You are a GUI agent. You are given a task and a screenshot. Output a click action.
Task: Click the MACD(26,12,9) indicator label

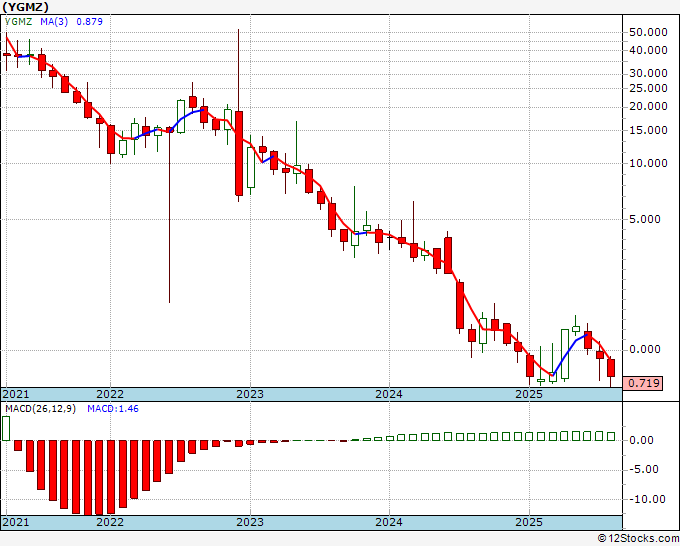pos(40,409)
